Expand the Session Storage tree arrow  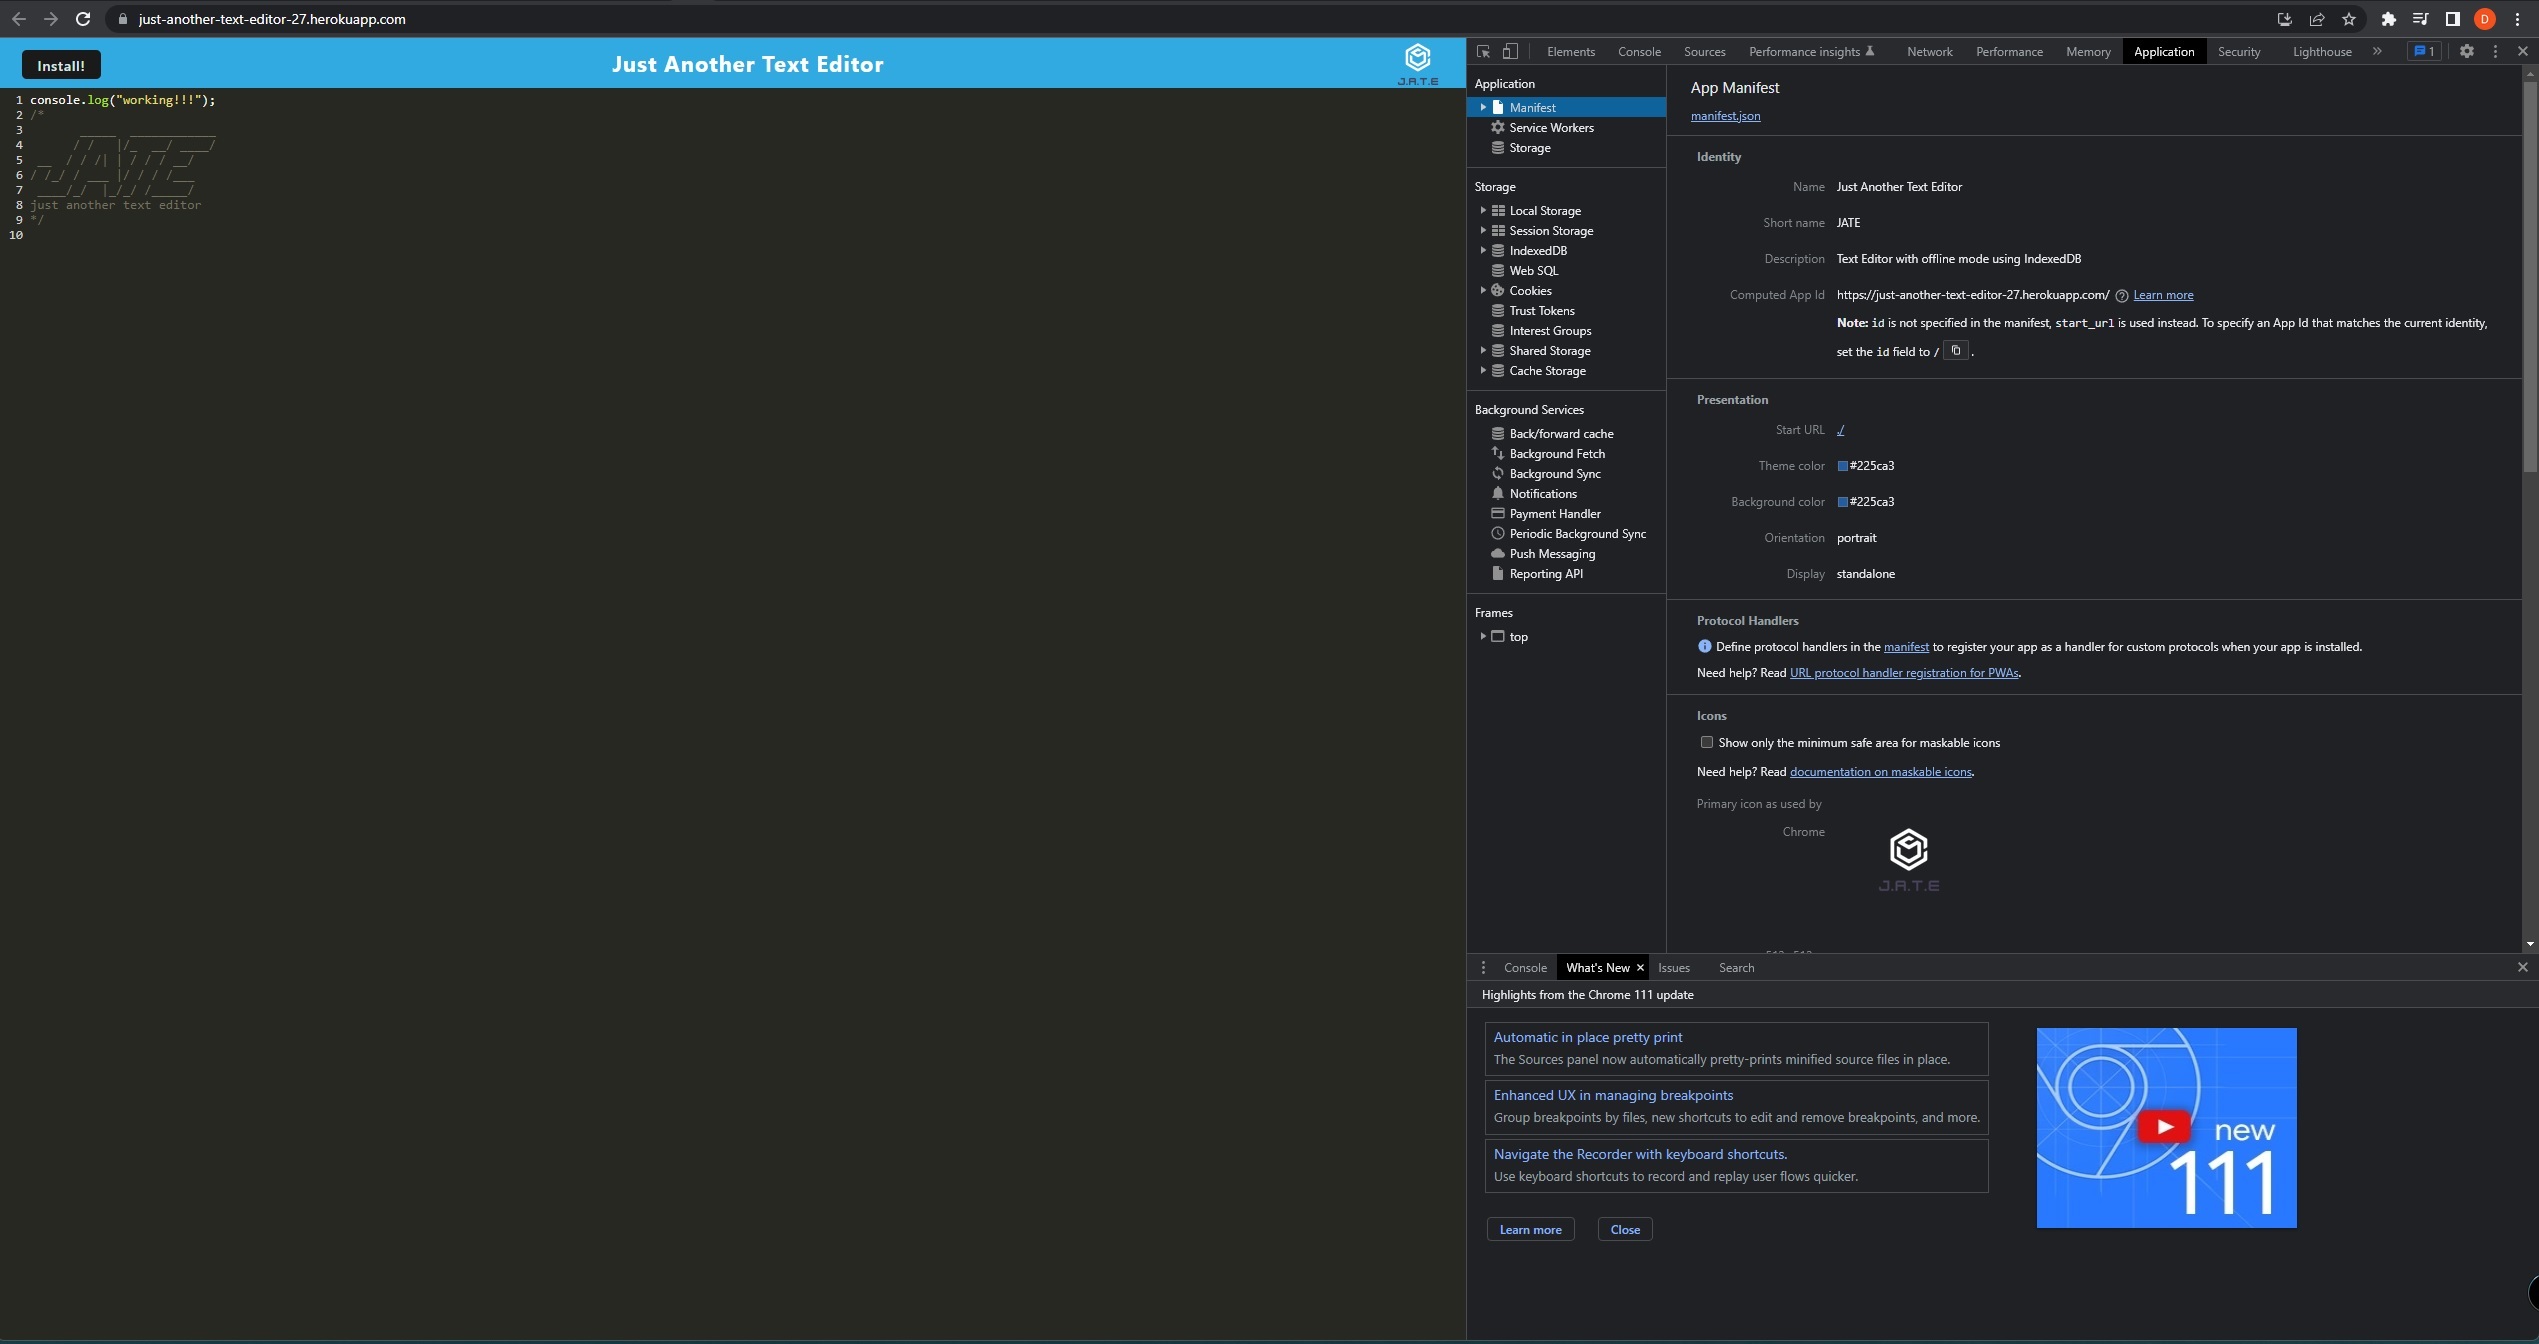tap(1483, 231)
